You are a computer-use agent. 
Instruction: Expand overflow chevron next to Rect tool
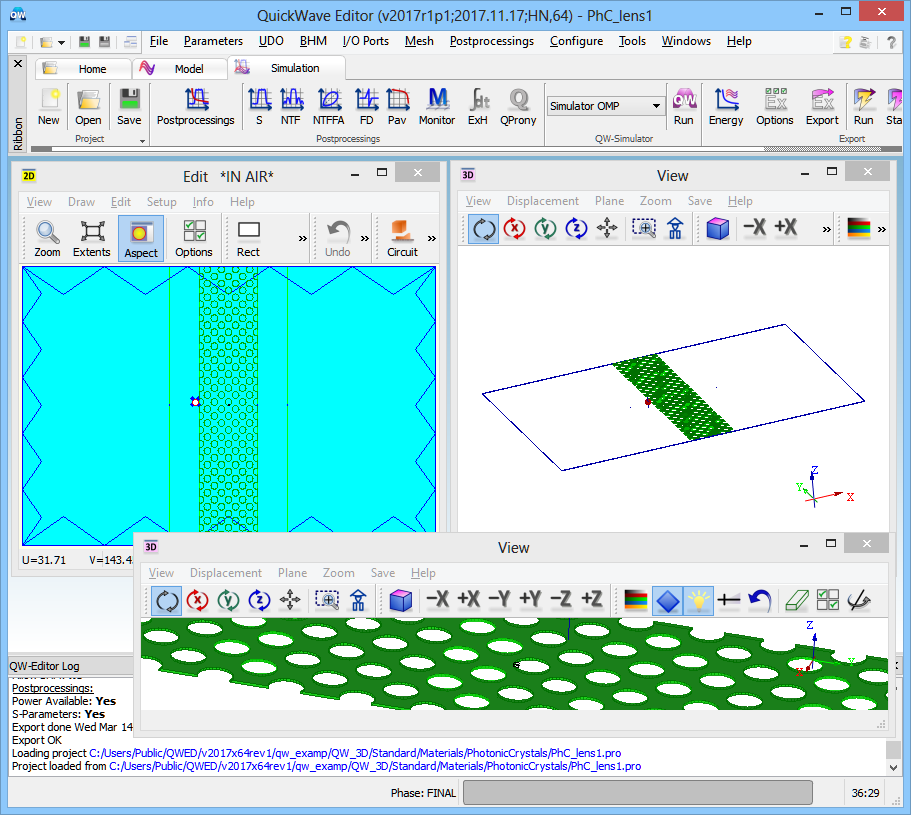pyautogui.click(x=303, y=239)
